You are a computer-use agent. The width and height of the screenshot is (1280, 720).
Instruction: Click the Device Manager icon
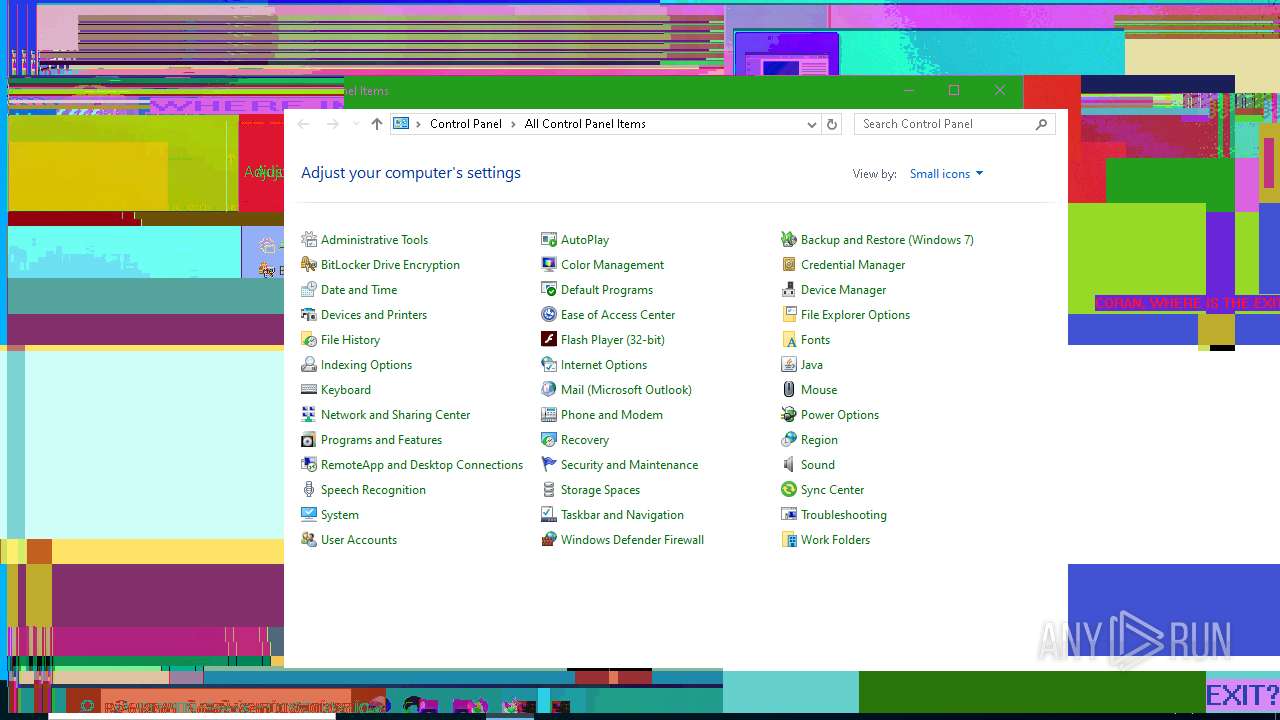pos(789,290)
